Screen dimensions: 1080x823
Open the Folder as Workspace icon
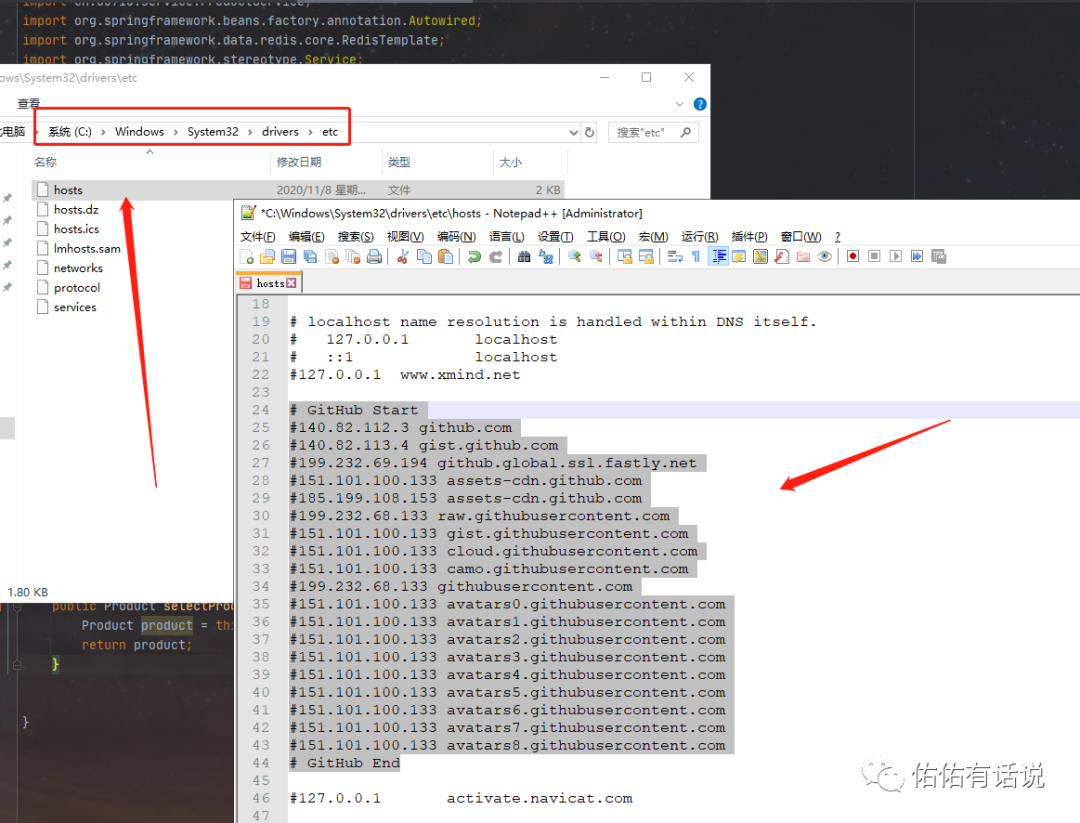(x=803, y=257)
